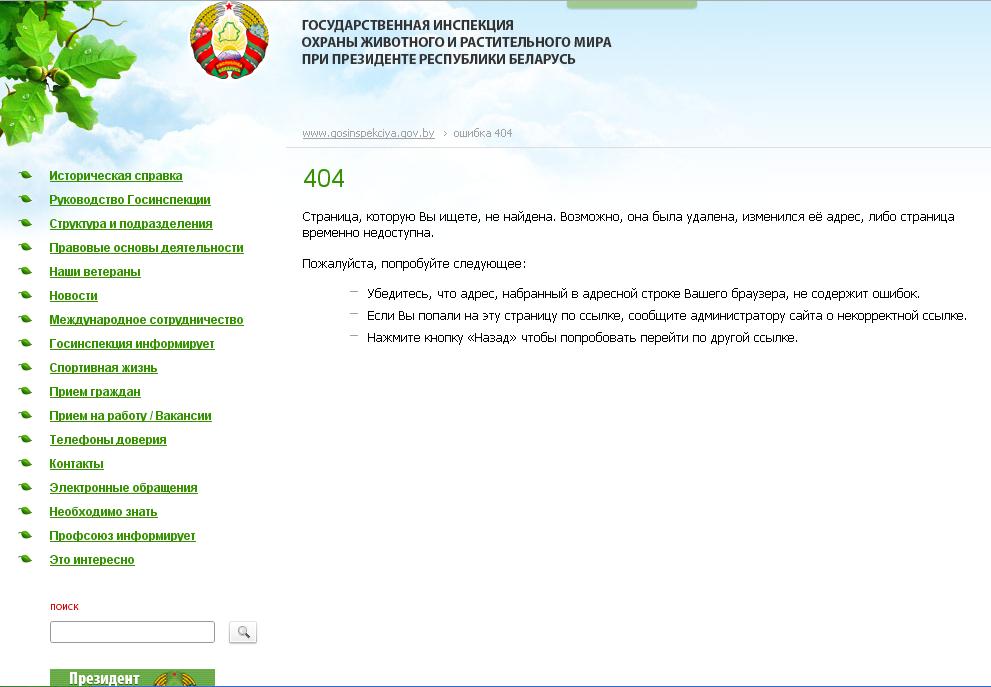Open Руководство Госинспекции menu item

point(130,200)
